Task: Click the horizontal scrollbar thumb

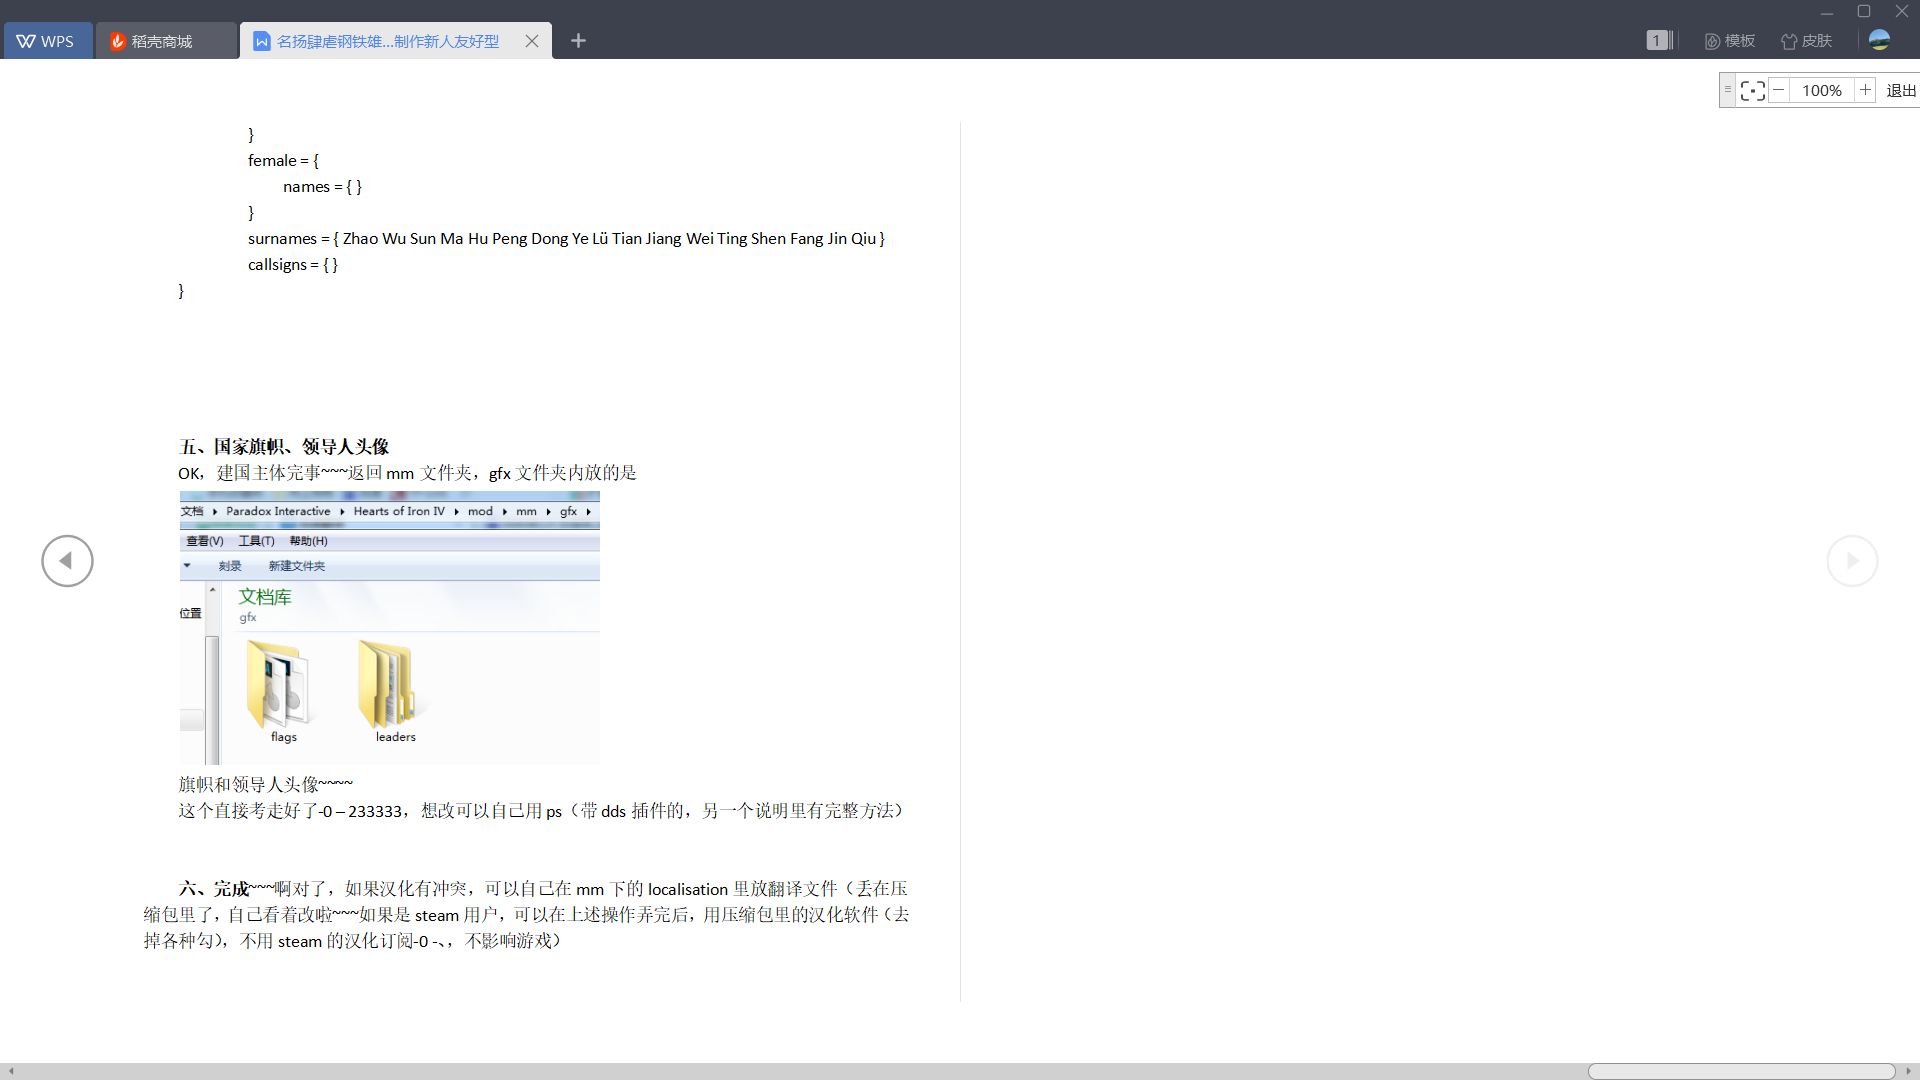Action: pos(1741,1071)
